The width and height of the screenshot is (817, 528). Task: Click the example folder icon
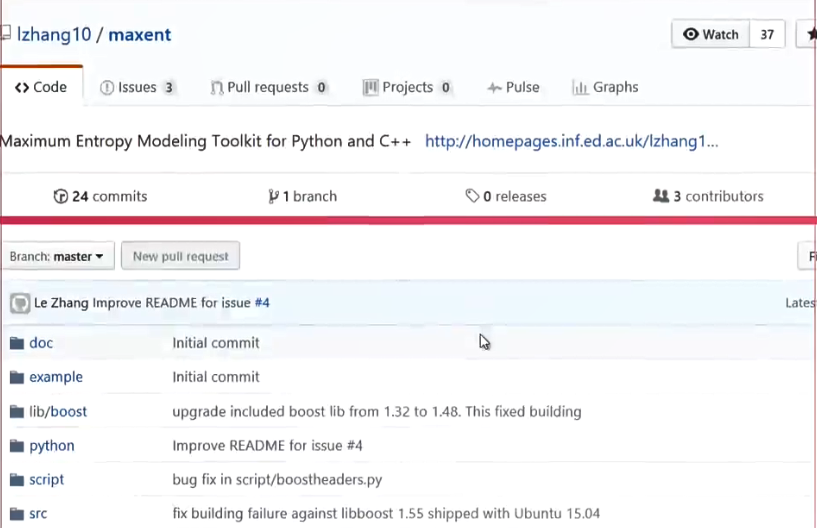(17, 377)
